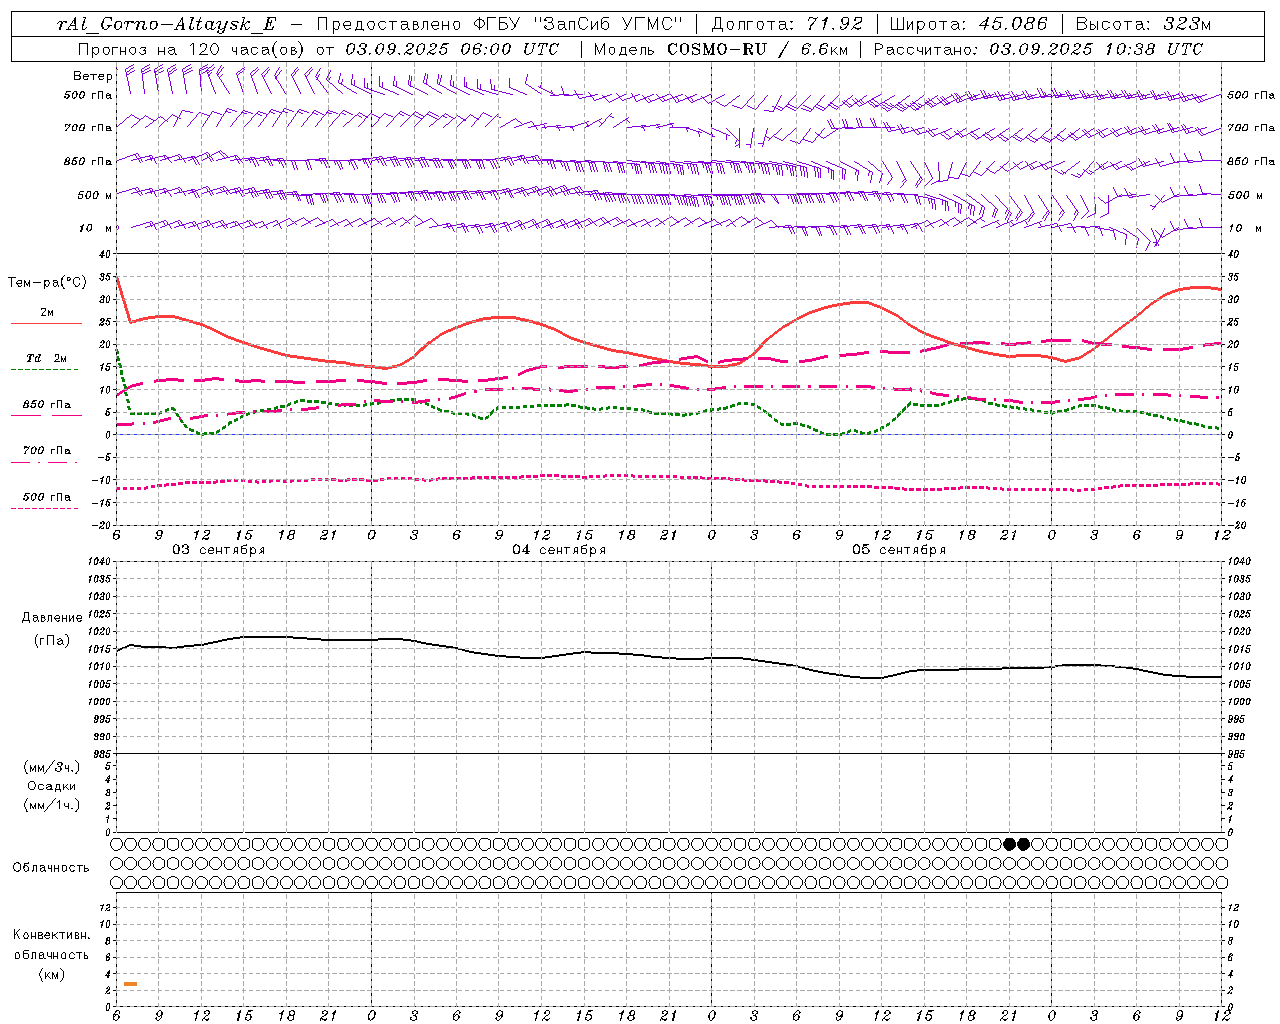Click the 850 гПа temperature legend entry
This screenshot has width=1280, height=1024.
click(x=46, y=405)
